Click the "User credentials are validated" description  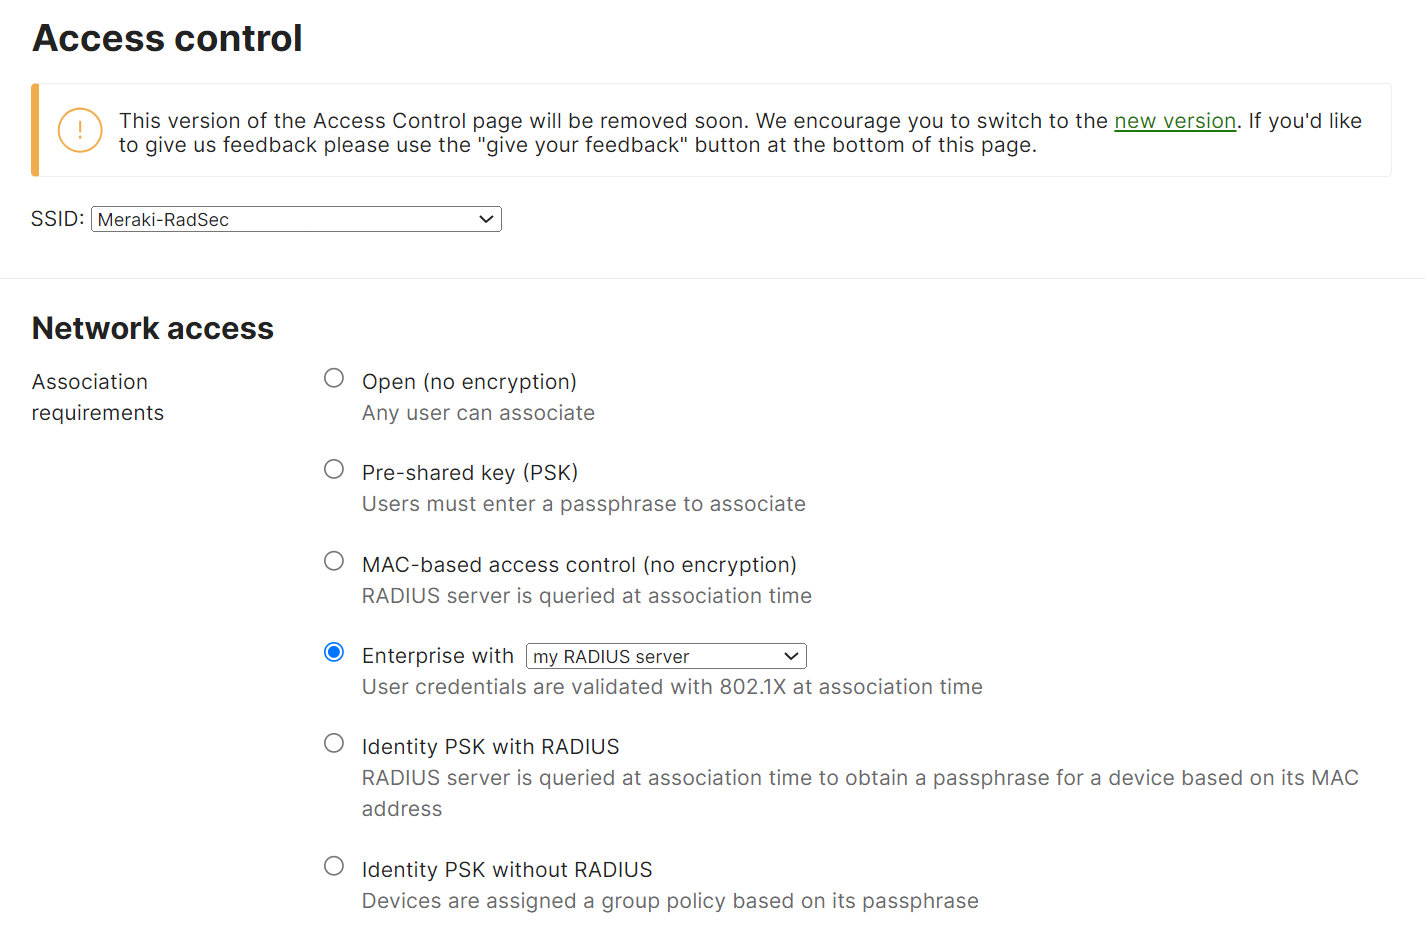(672, 687)
